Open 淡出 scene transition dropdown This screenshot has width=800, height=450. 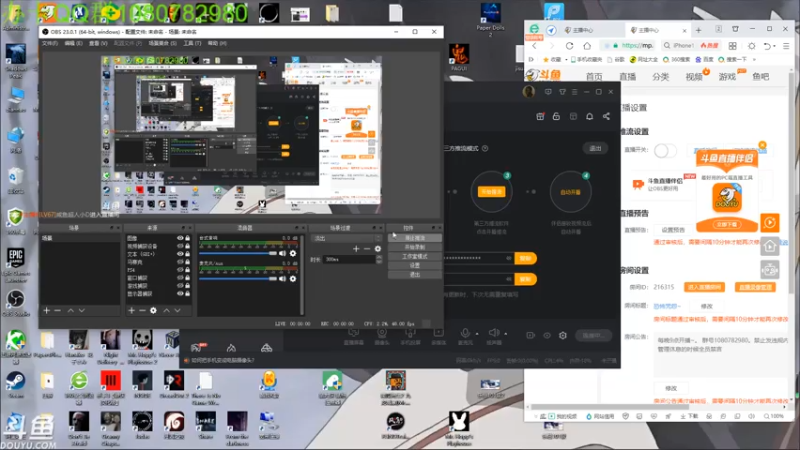pyautogui.click(x=346, y=238)
